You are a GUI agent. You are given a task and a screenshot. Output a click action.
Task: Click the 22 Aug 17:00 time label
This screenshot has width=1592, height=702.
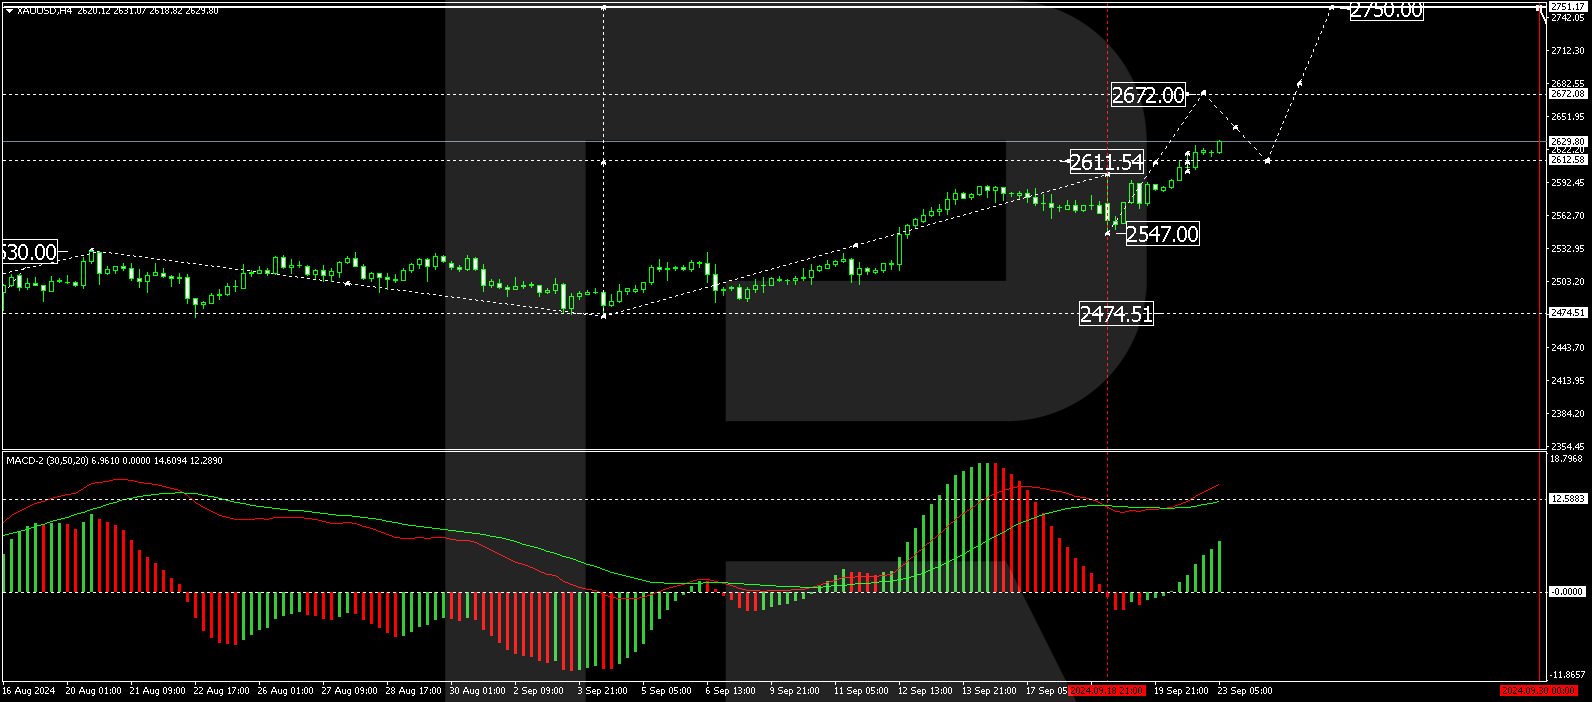click(221, 691)
